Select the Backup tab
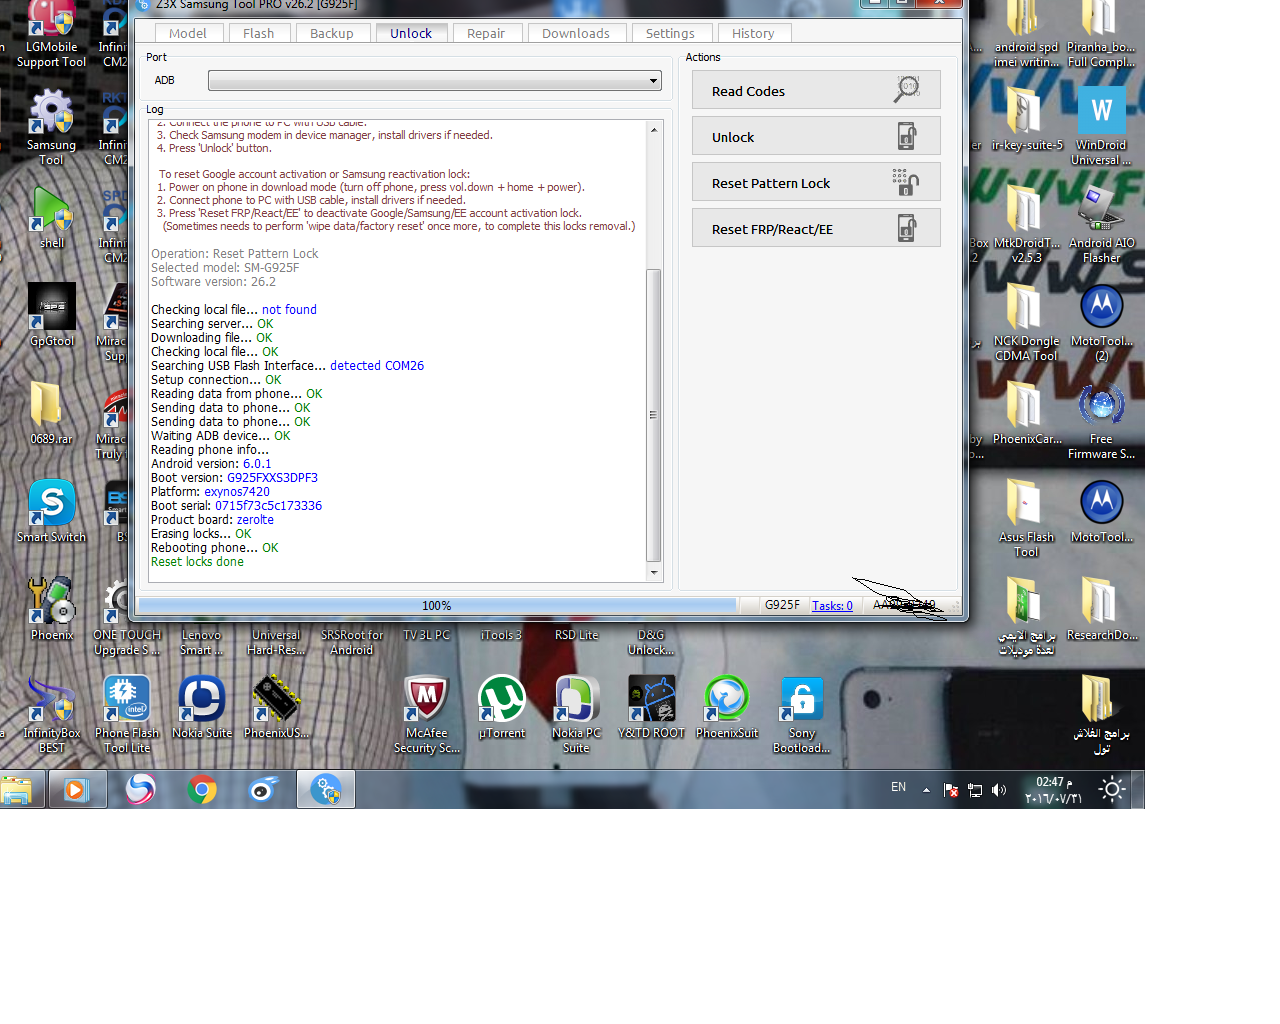This screenshot has width=1280, height=1024. 332,33
